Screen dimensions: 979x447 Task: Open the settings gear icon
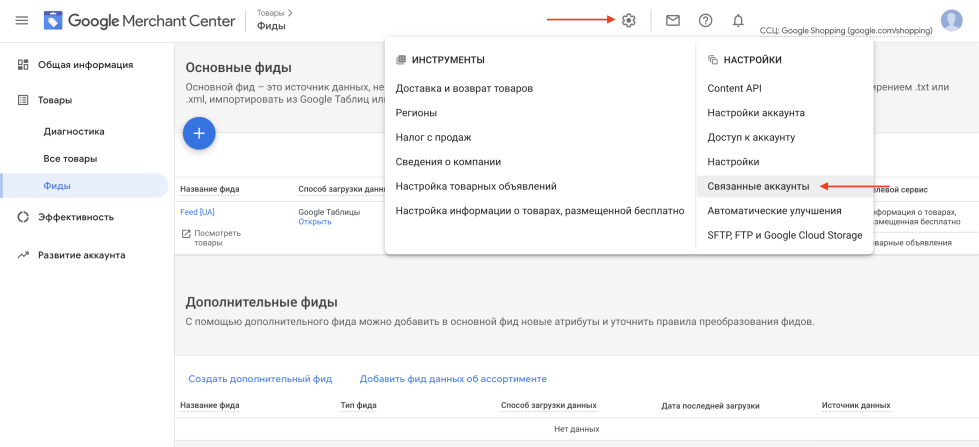(x=628, y=21)
